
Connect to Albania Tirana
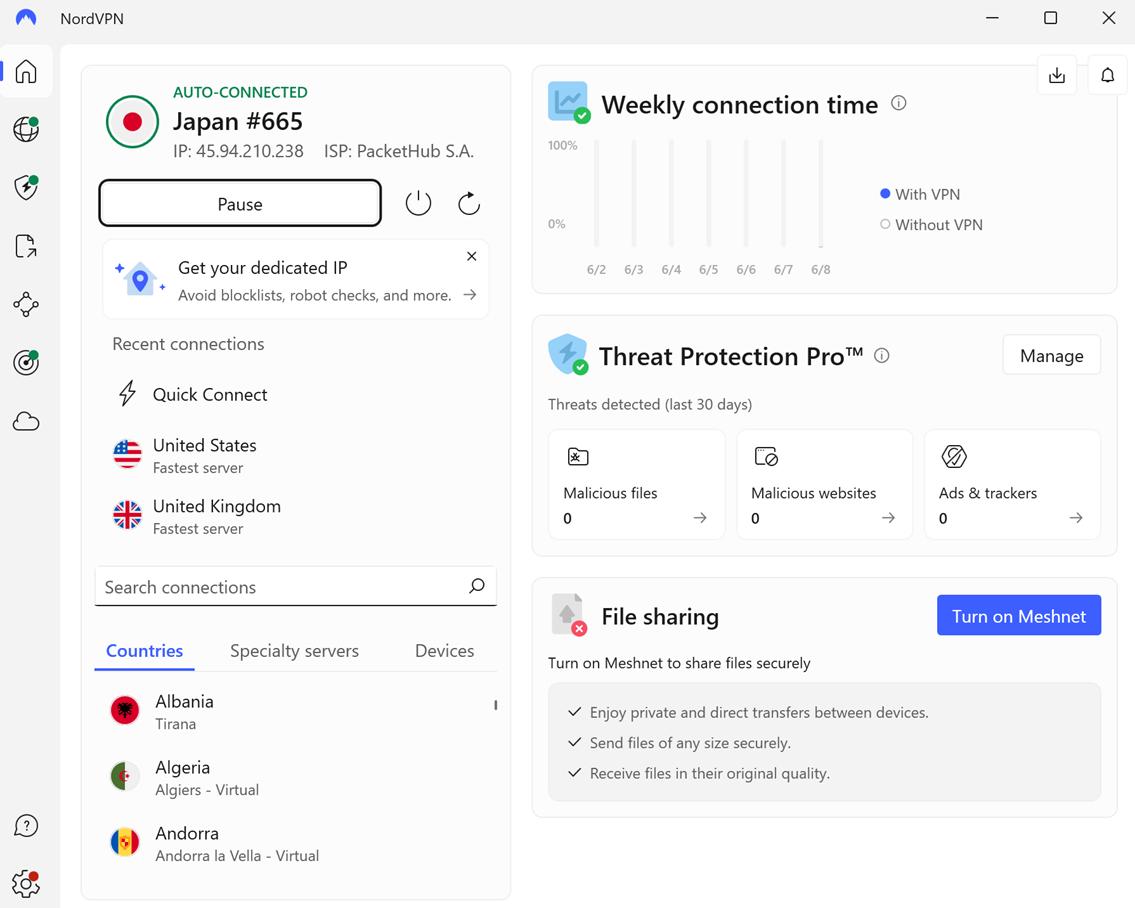[295, 712]
